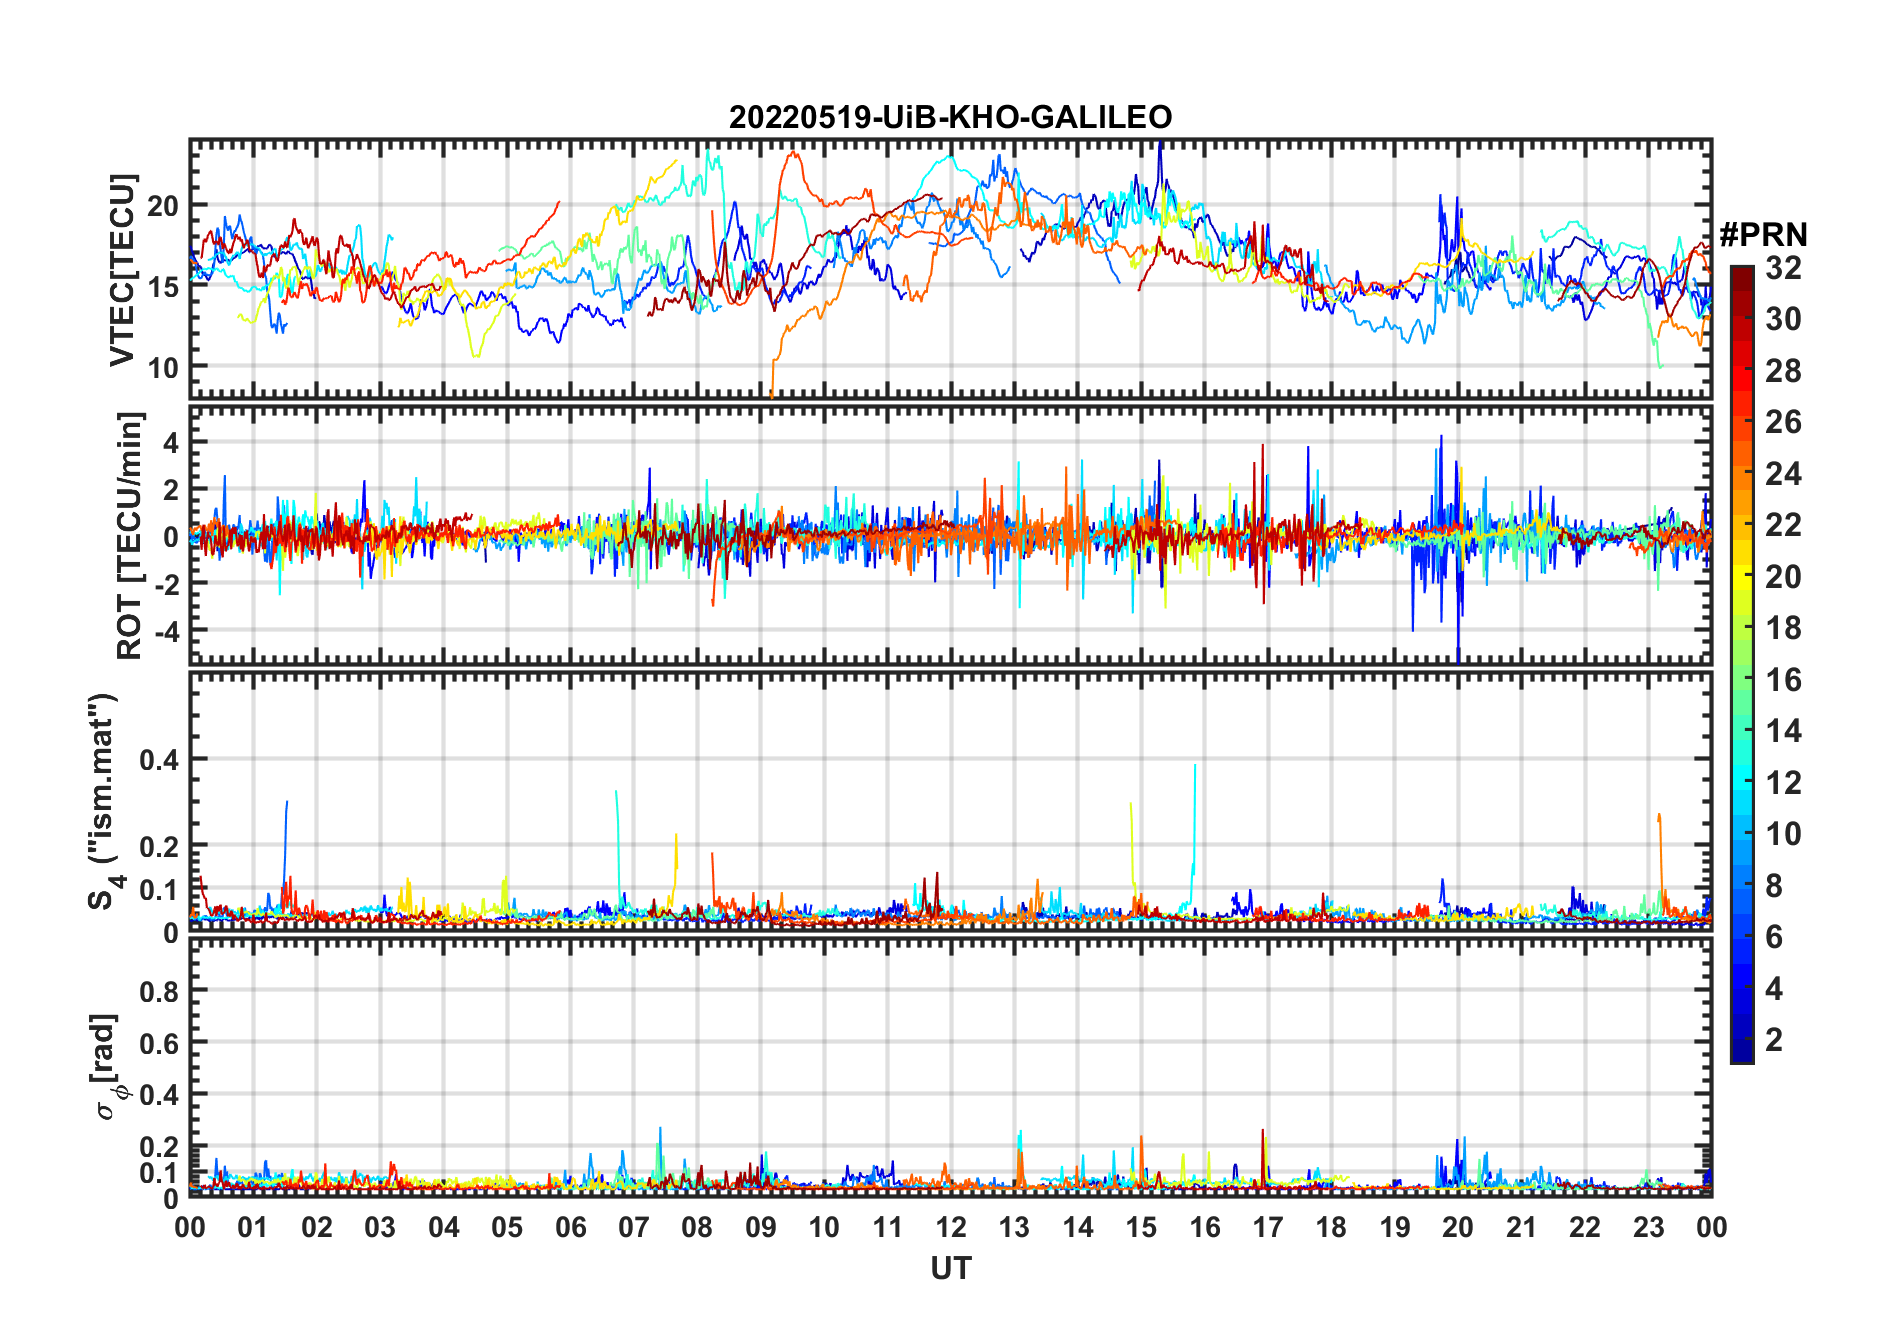Click the colorbar tick label 8
Screen dimensions: 1902x1330
coord(1774,886)
